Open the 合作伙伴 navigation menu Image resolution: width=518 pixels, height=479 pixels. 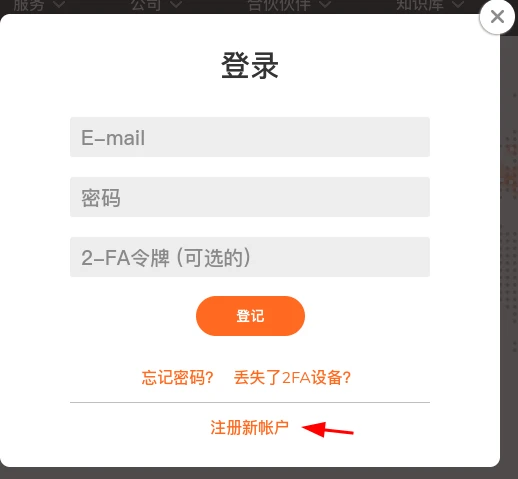(279, 6)
